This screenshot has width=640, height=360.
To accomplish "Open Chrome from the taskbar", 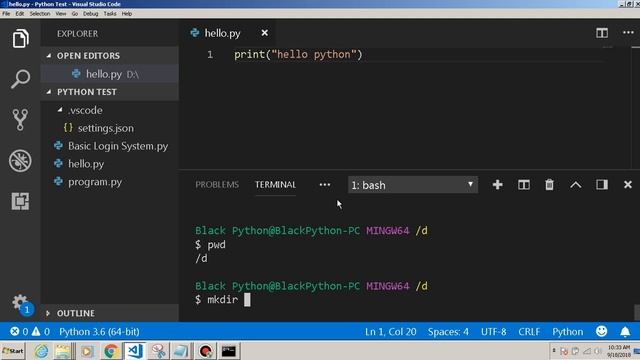I will 111,351.
